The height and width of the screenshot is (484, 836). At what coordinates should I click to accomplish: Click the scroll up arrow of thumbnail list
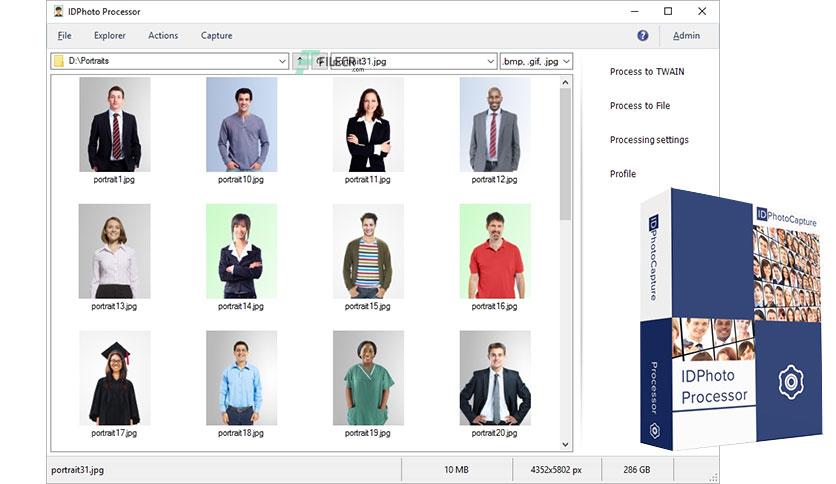pos(565,83)
